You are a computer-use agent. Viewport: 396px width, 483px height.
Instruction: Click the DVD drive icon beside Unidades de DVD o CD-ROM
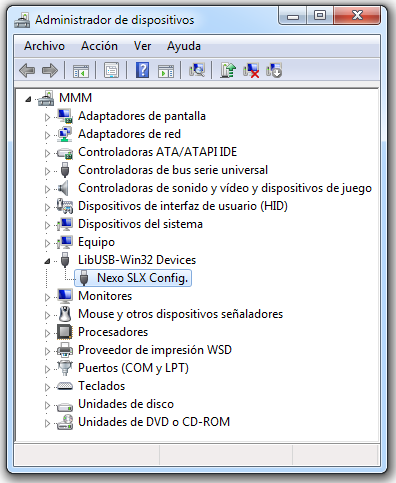pyautogui.click(x=65, y=422)
